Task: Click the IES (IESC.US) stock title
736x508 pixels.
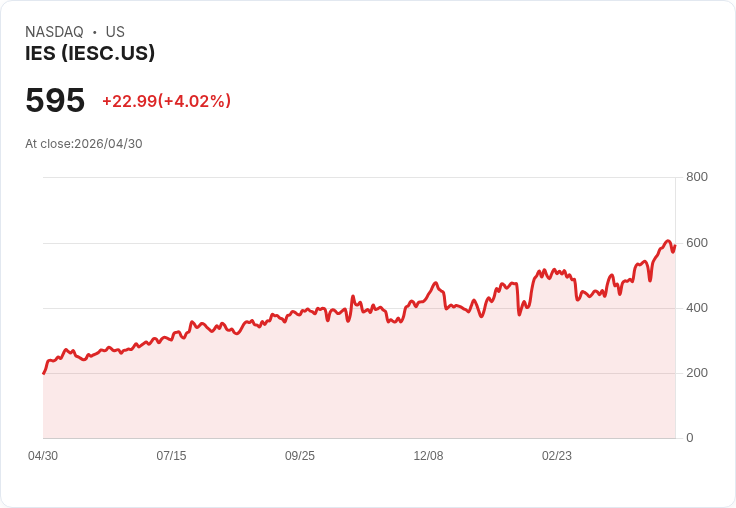Action: point(90,54)
